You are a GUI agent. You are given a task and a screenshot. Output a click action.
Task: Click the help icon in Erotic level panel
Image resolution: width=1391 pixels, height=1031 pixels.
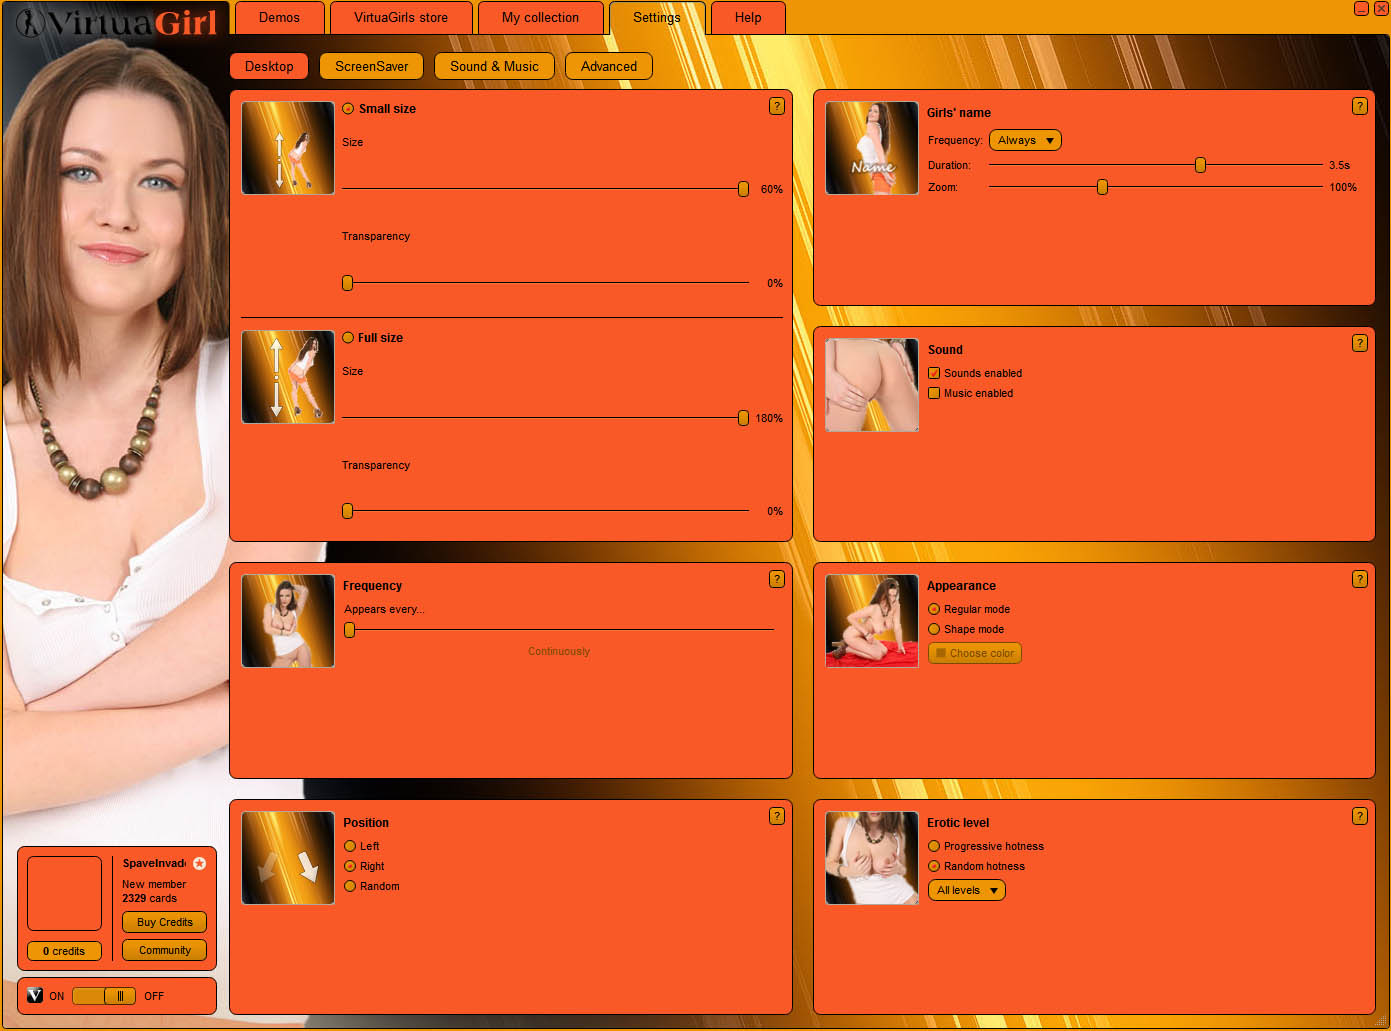click(1359, 816)
